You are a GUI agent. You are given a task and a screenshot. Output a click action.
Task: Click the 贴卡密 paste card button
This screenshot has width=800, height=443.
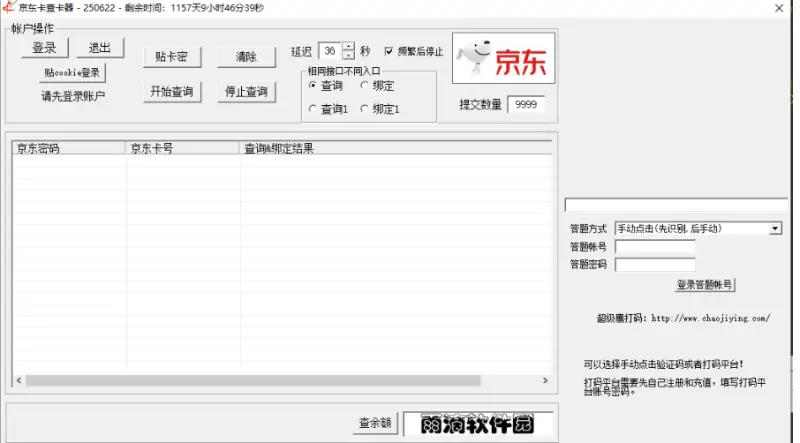click(x=172, y=57)
